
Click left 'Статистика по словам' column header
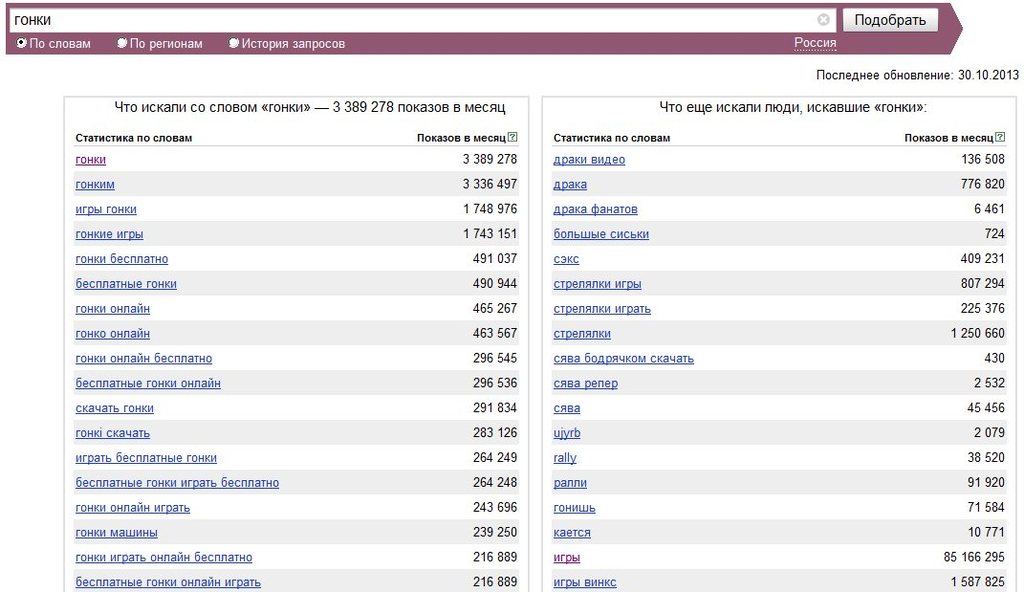tap(134, 138)
